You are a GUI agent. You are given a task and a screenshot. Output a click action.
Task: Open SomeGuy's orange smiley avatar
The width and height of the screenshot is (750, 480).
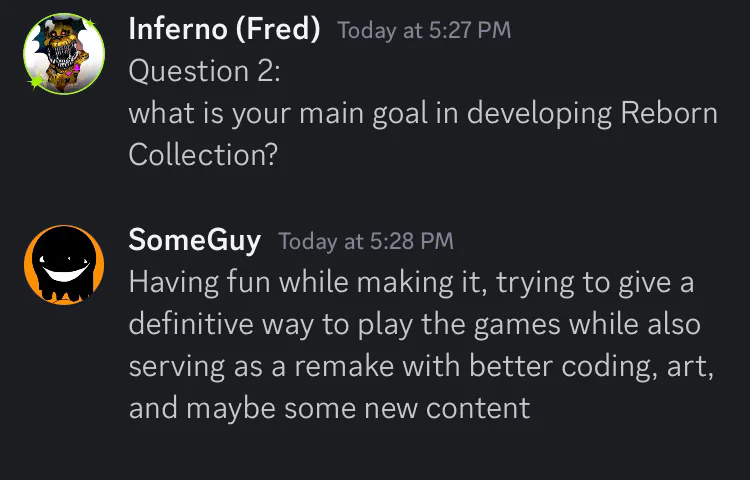pos(64,264)
